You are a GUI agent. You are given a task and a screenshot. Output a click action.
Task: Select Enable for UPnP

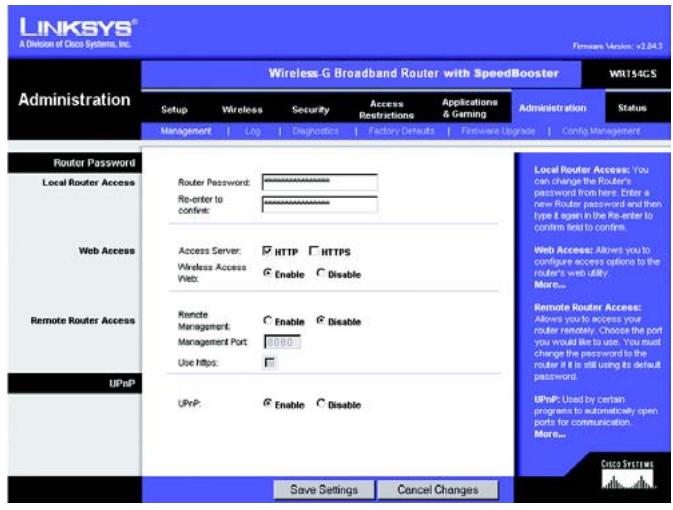(267, 403)
